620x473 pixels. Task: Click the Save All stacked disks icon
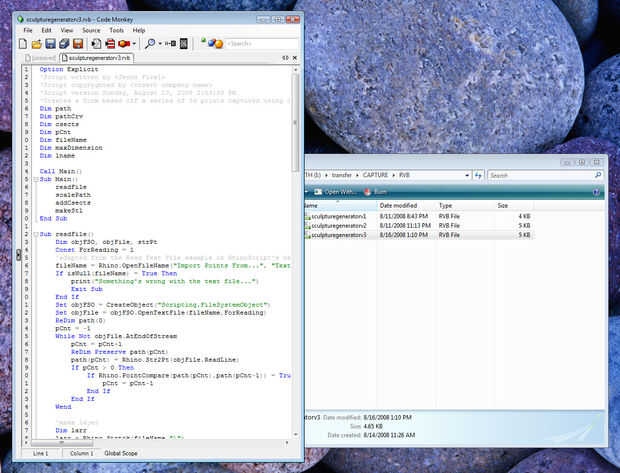65,44
